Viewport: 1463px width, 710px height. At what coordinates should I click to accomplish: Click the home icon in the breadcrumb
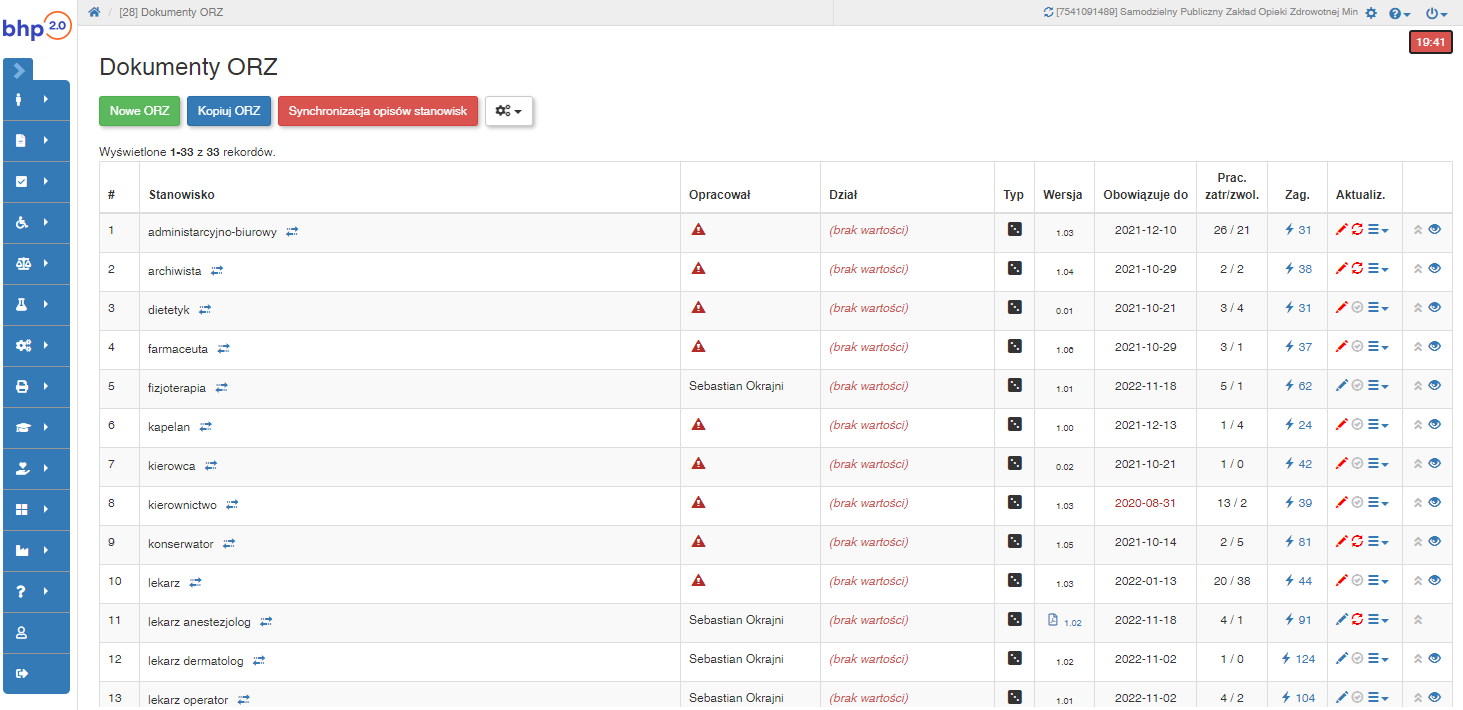tap(94, 12)
